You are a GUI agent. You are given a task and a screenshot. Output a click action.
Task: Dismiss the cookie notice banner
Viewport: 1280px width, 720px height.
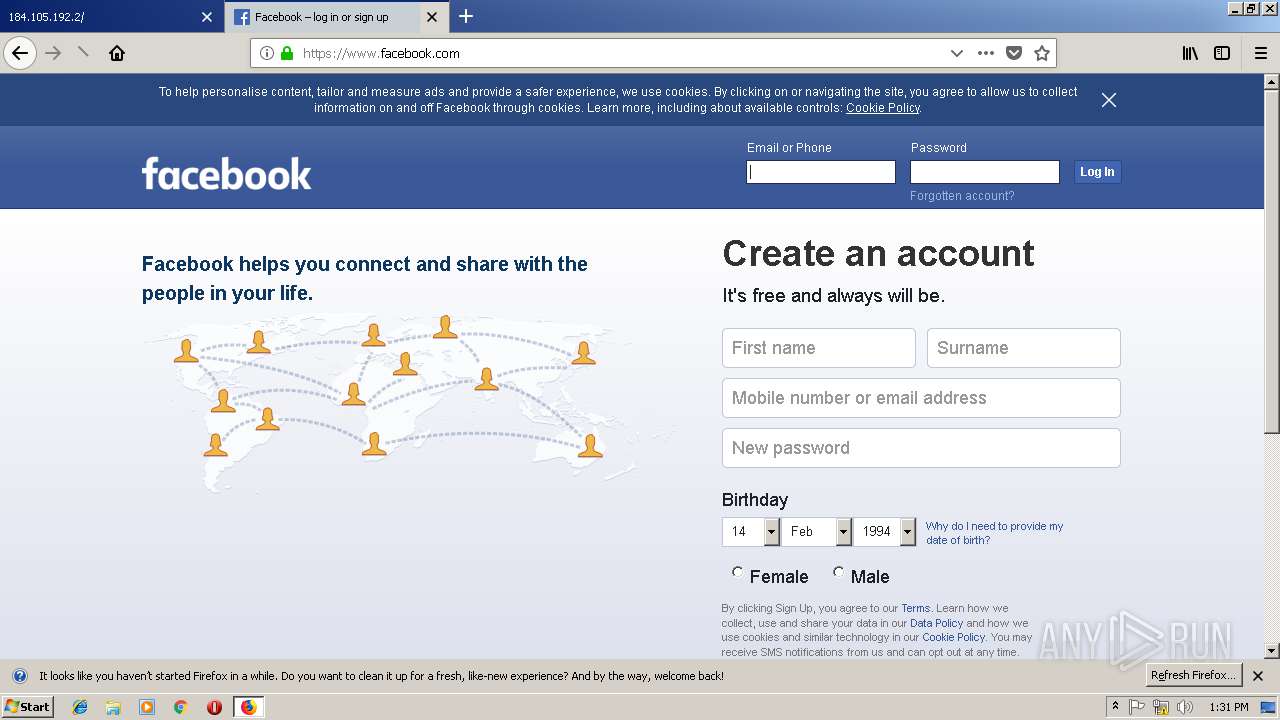click(1109, 99)
